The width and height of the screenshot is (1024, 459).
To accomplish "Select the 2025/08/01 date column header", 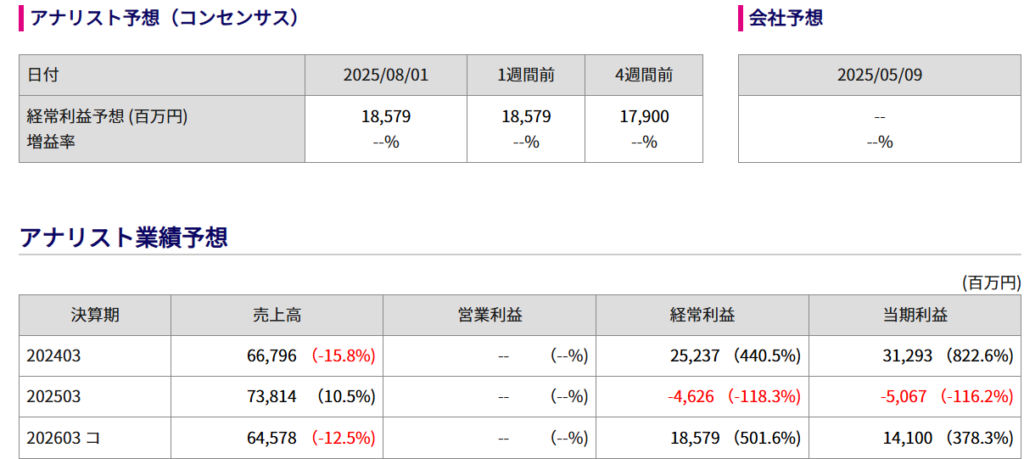I will click(385, 75).
